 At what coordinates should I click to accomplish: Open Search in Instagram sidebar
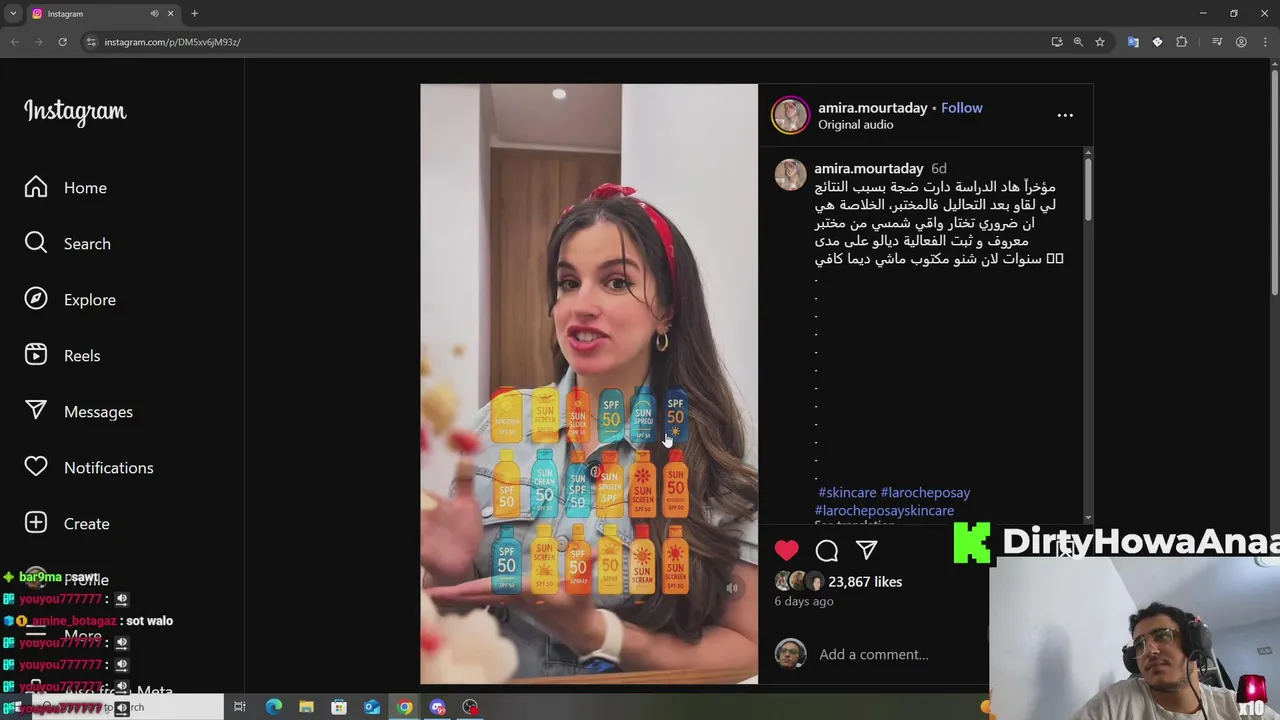point(68,244)
